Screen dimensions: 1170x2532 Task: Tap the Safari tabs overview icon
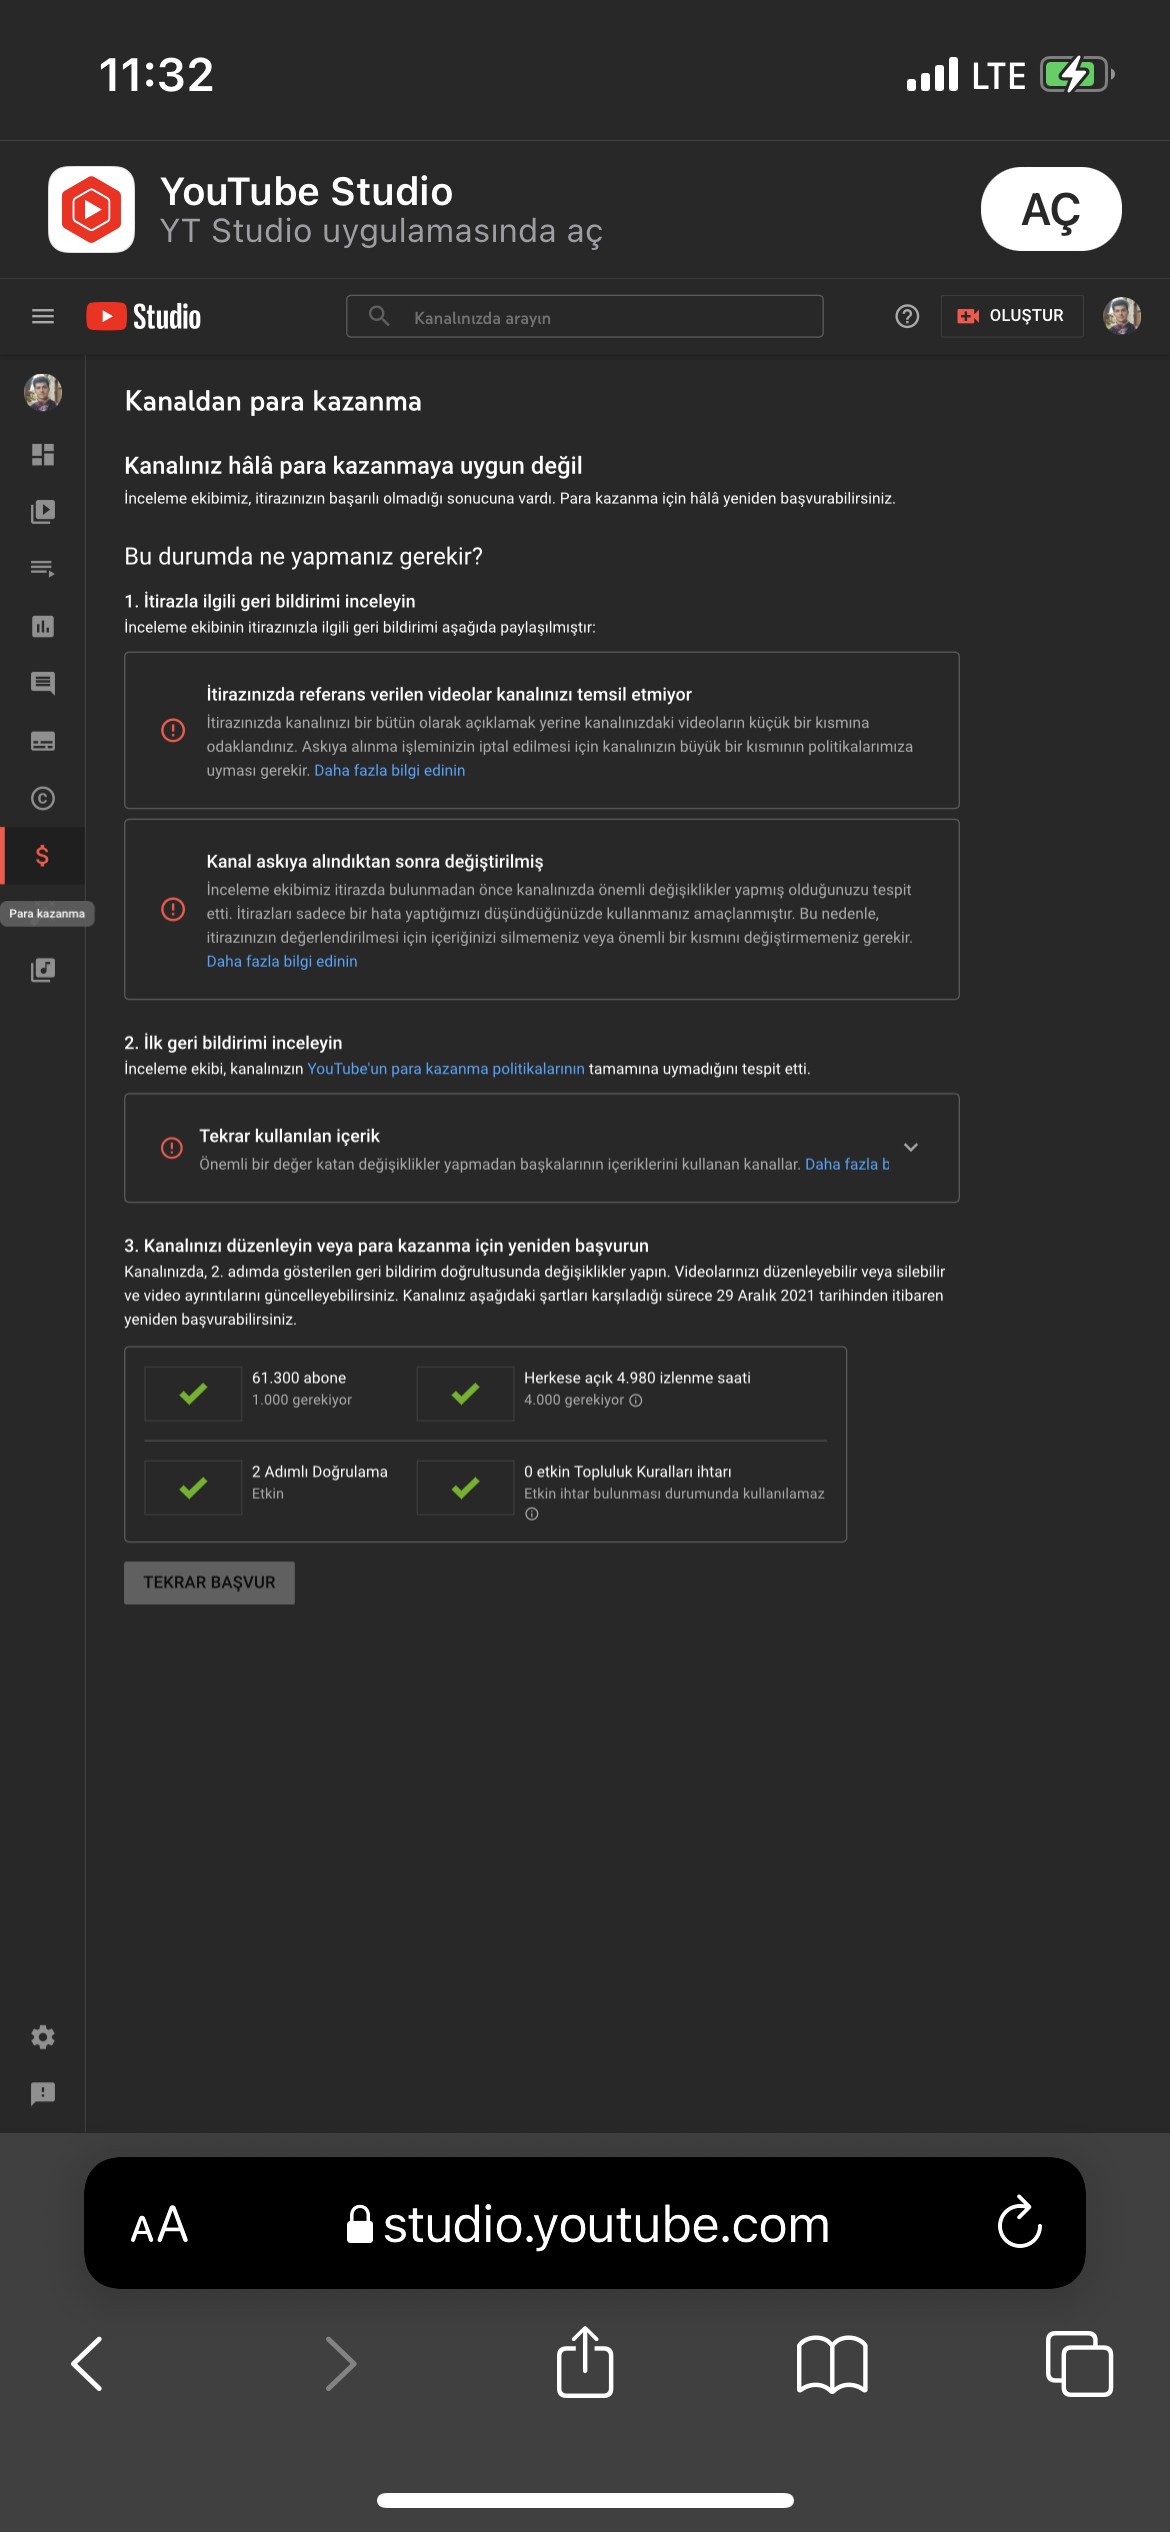click(1079, 2364)
